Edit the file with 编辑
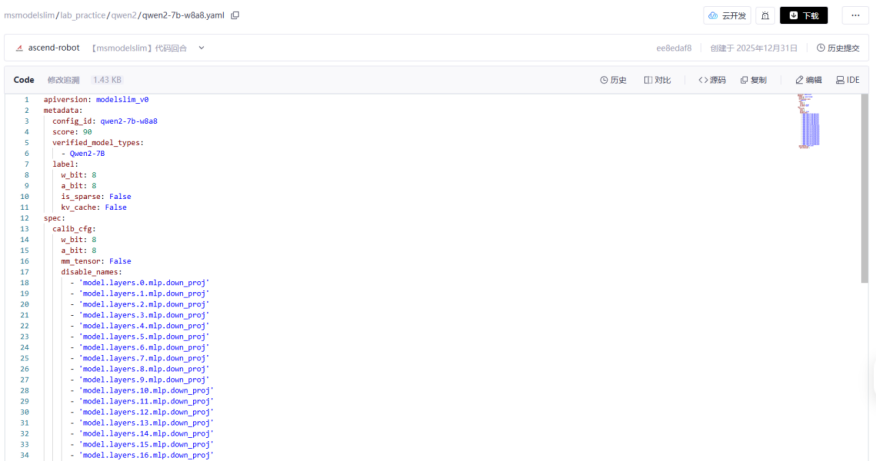Screen dimensions: 876x462 click(808, 80)
